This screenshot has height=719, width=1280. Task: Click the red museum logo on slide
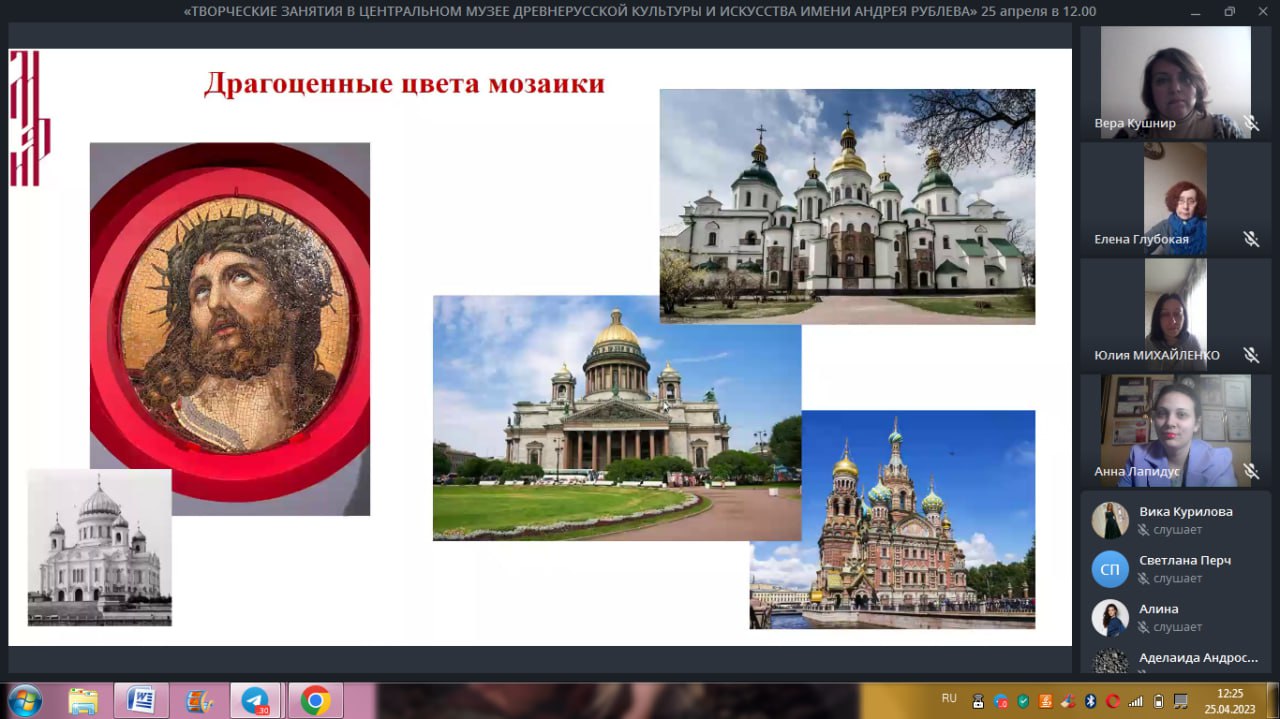tap(29, 118)
